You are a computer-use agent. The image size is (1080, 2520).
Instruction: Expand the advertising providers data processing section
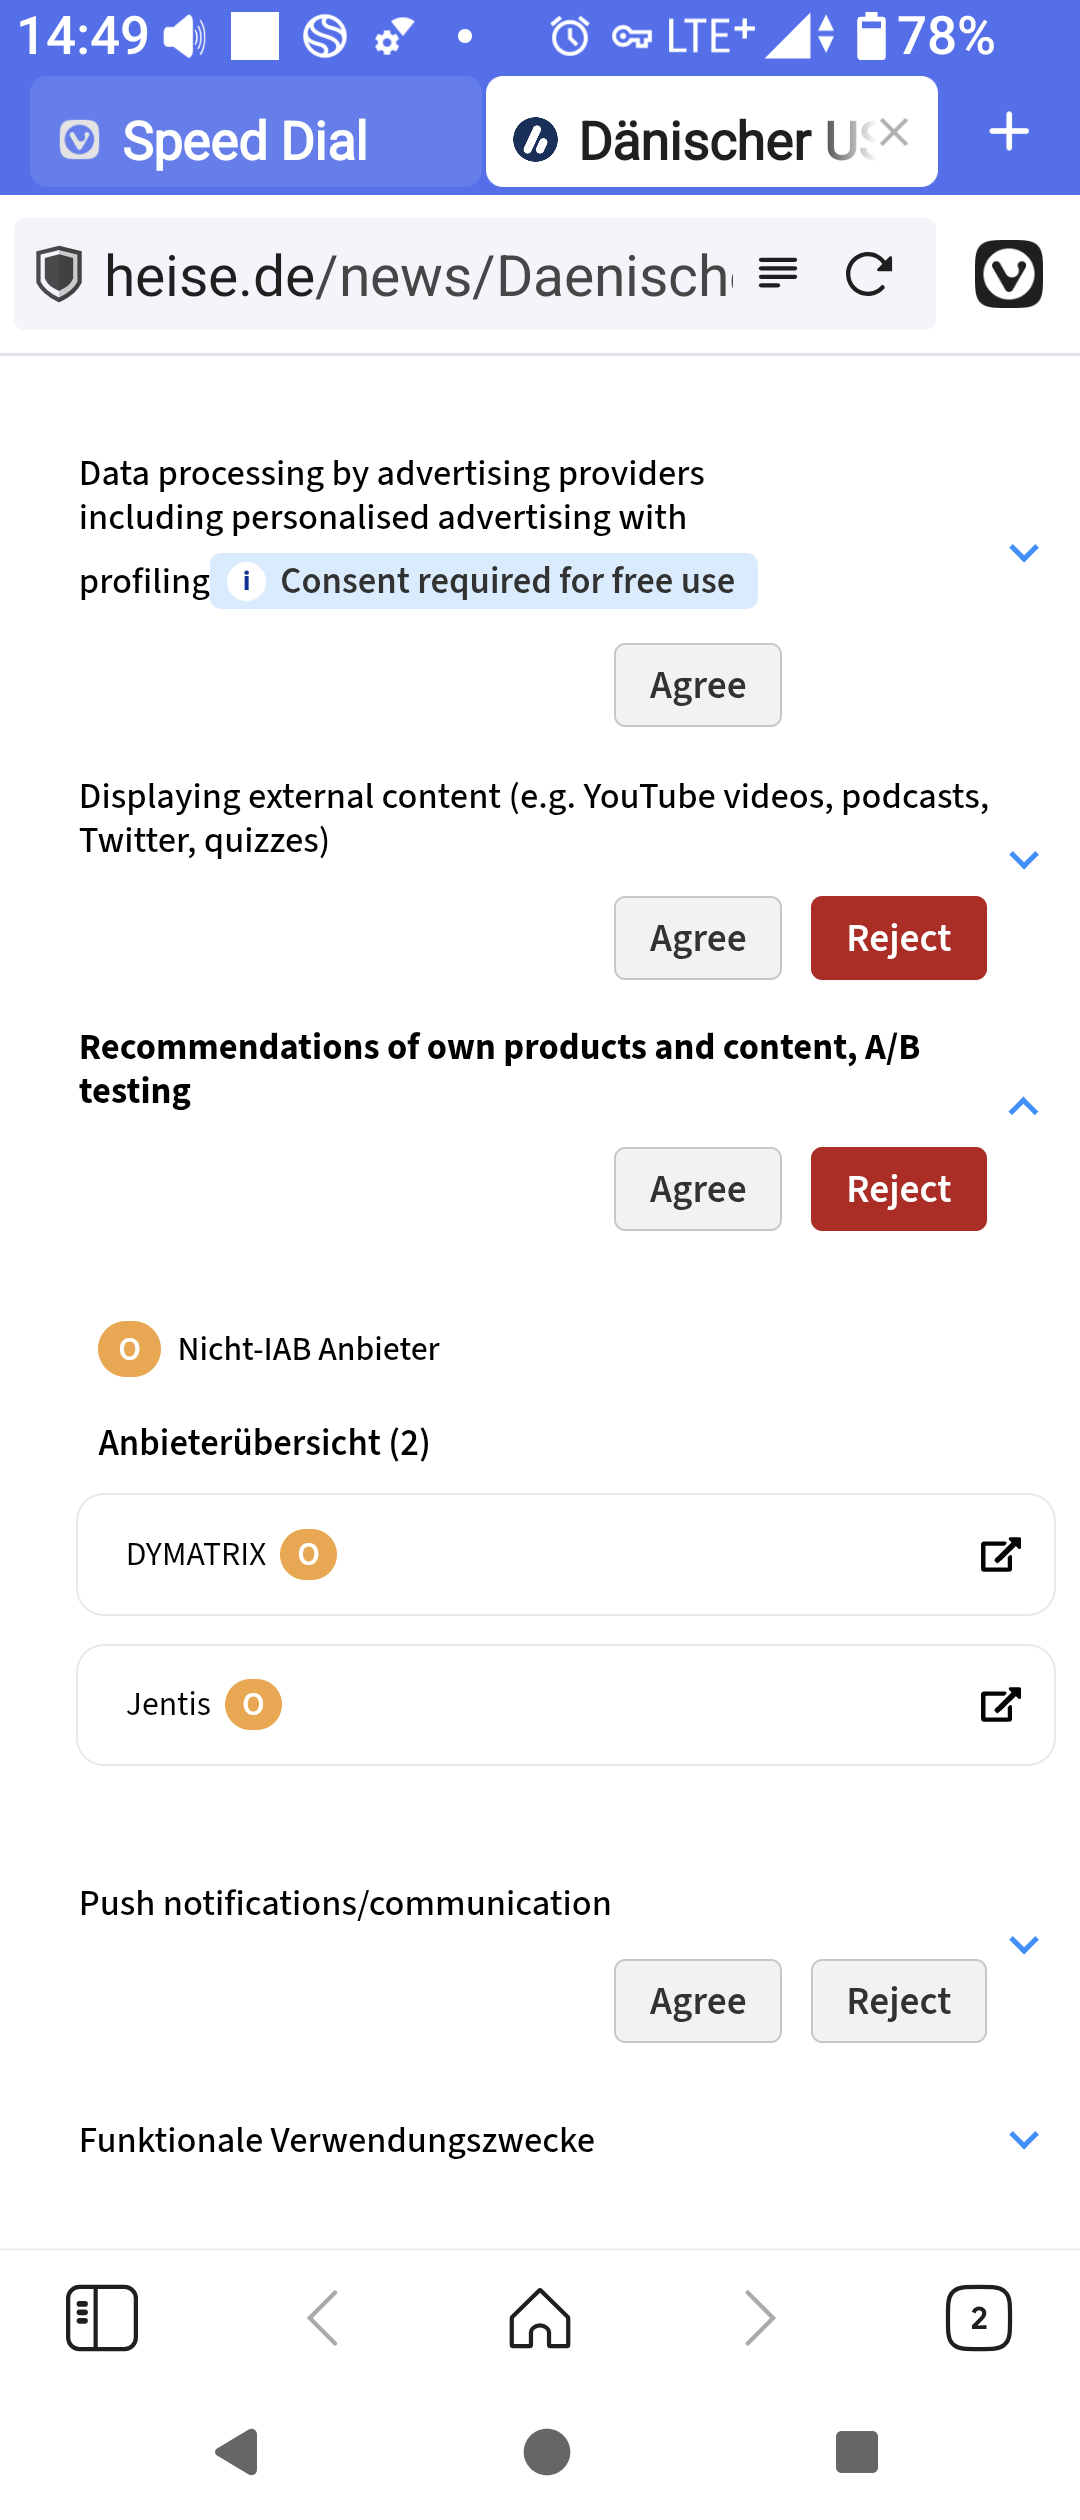pyautogui.click(x=1024, y=553)
